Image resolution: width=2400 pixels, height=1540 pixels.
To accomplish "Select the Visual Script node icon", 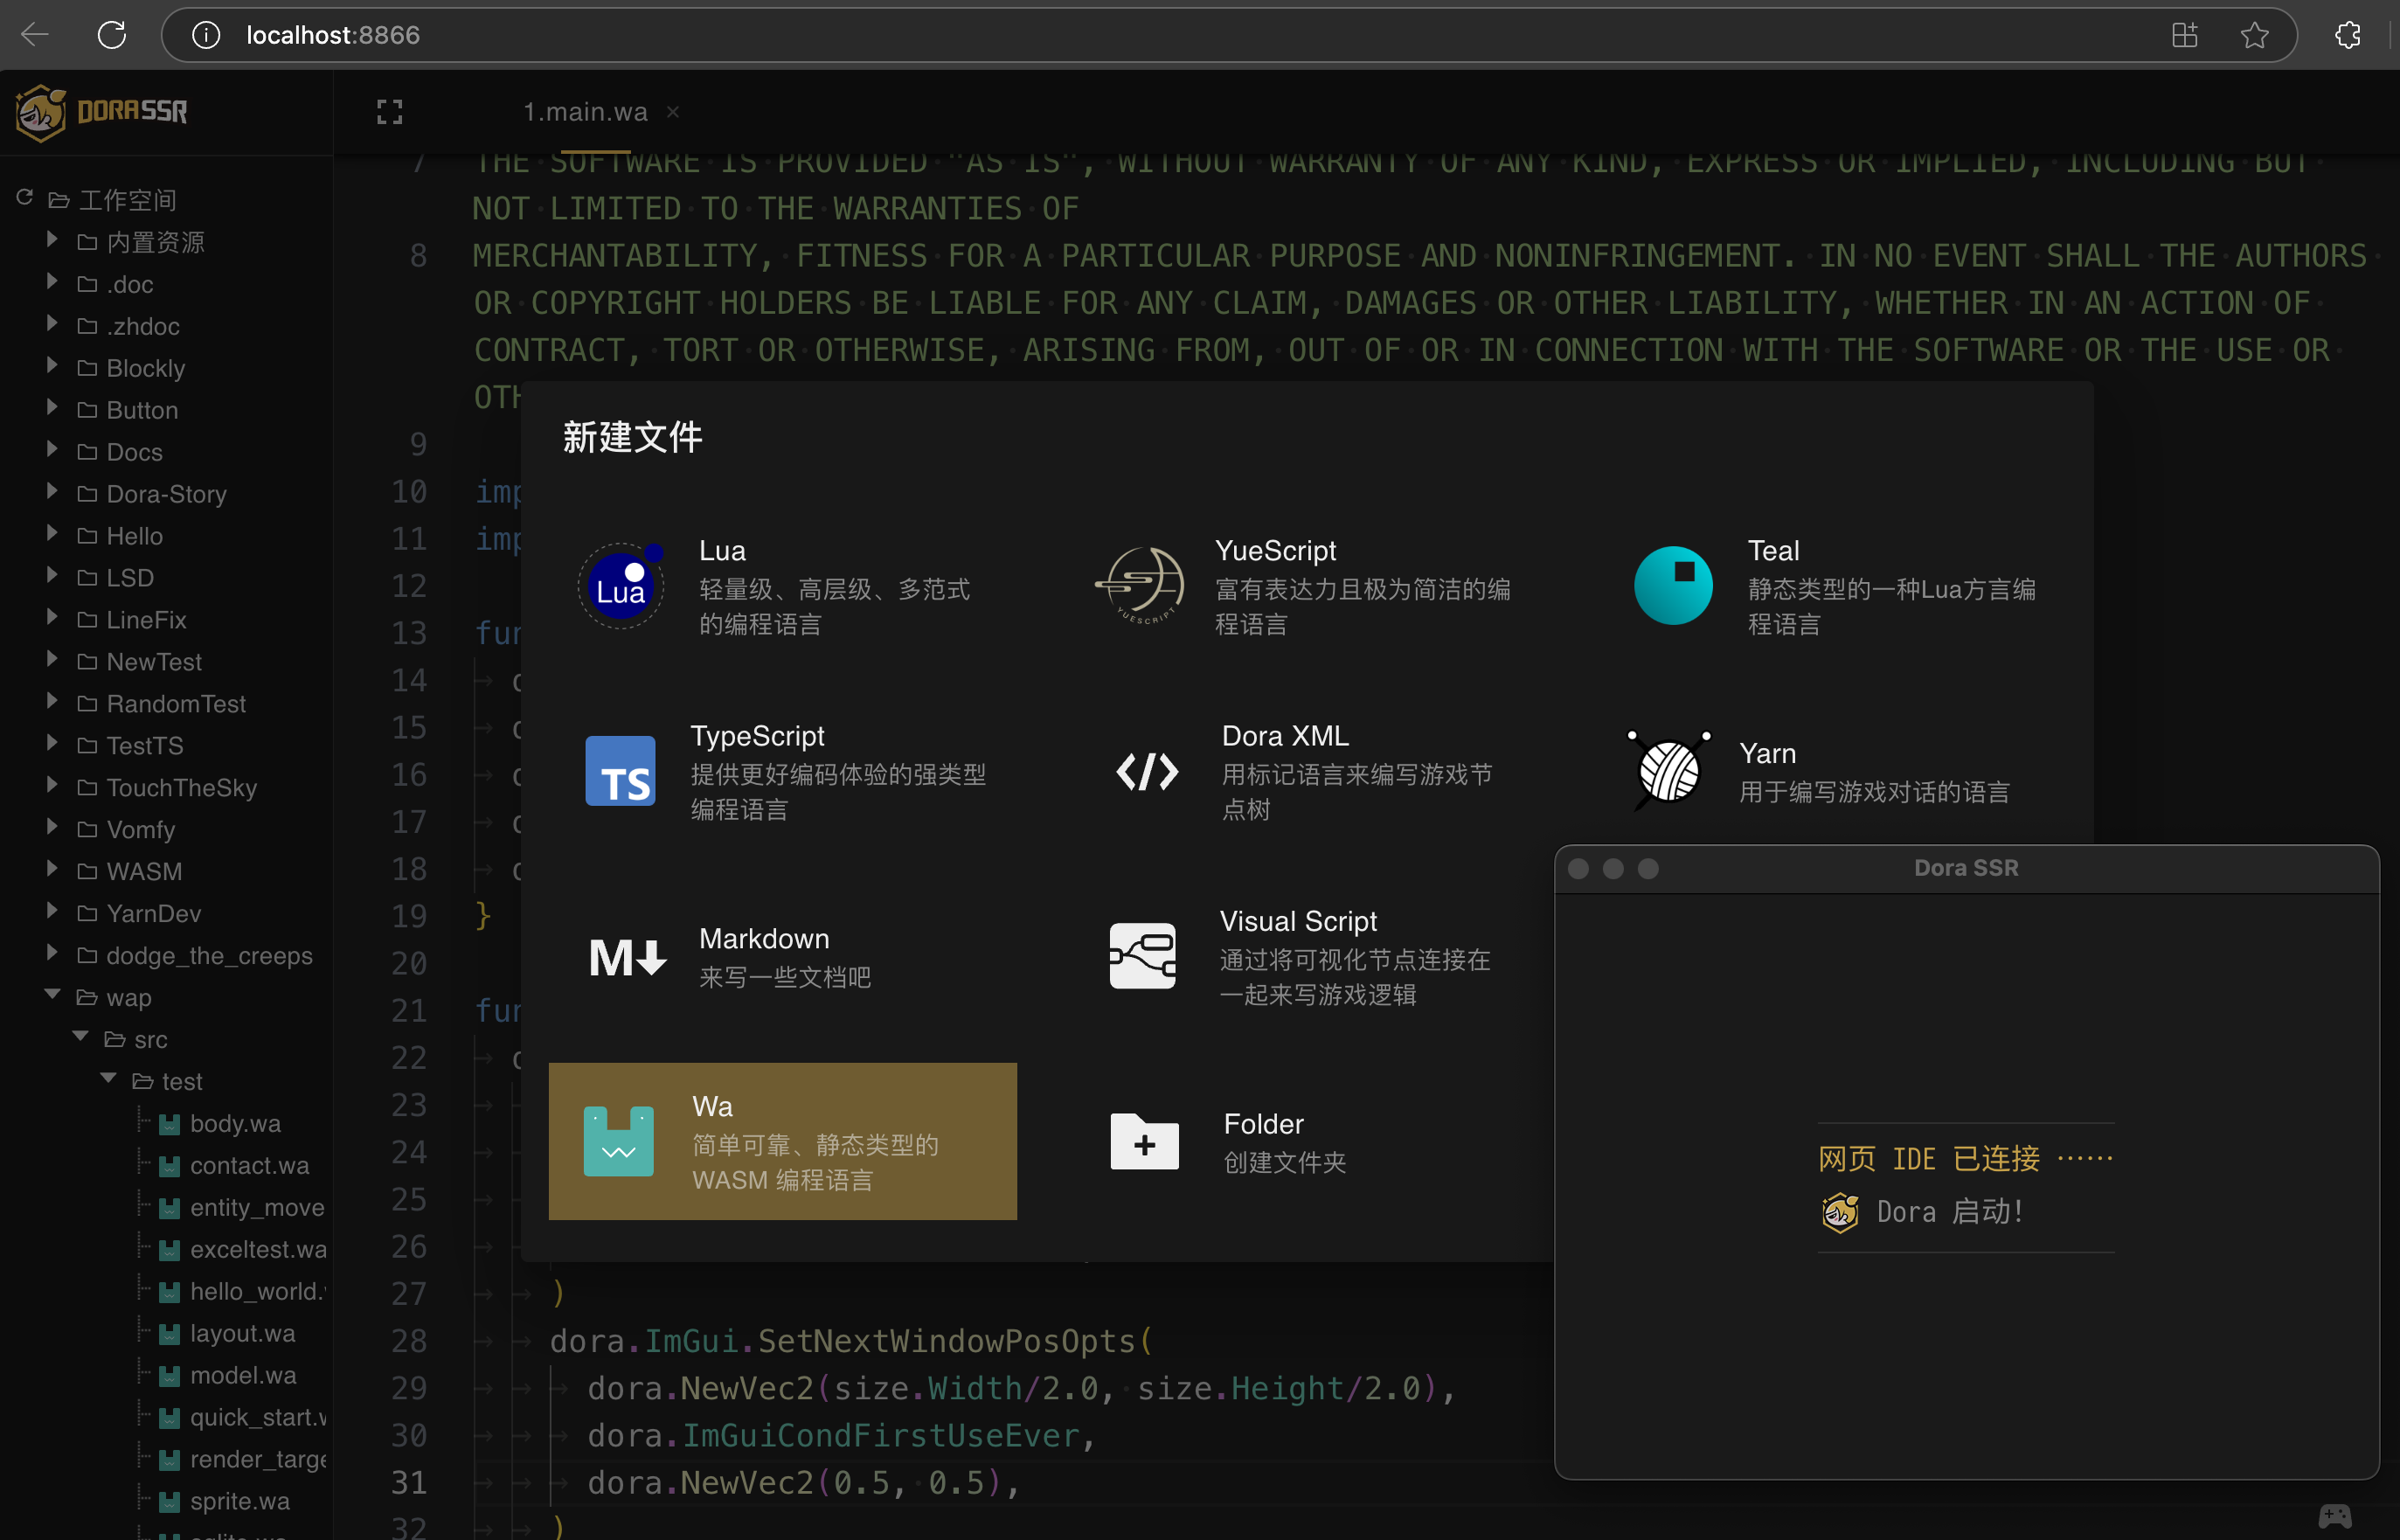I will tap(1142, 957).
